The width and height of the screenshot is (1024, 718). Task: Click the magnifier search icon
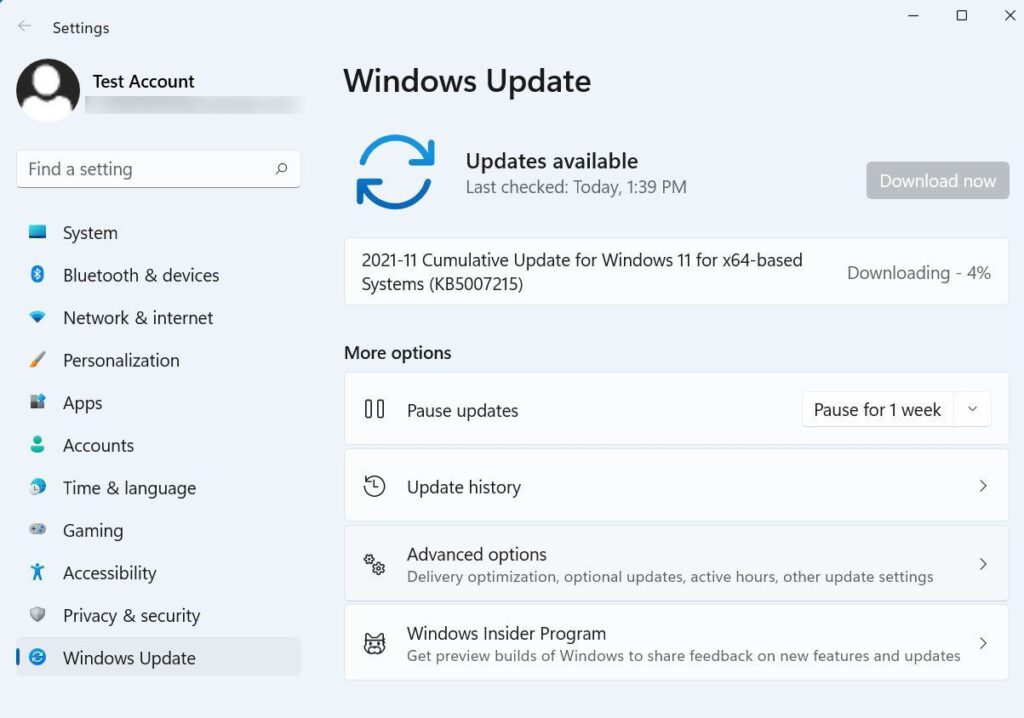point(281,169)
